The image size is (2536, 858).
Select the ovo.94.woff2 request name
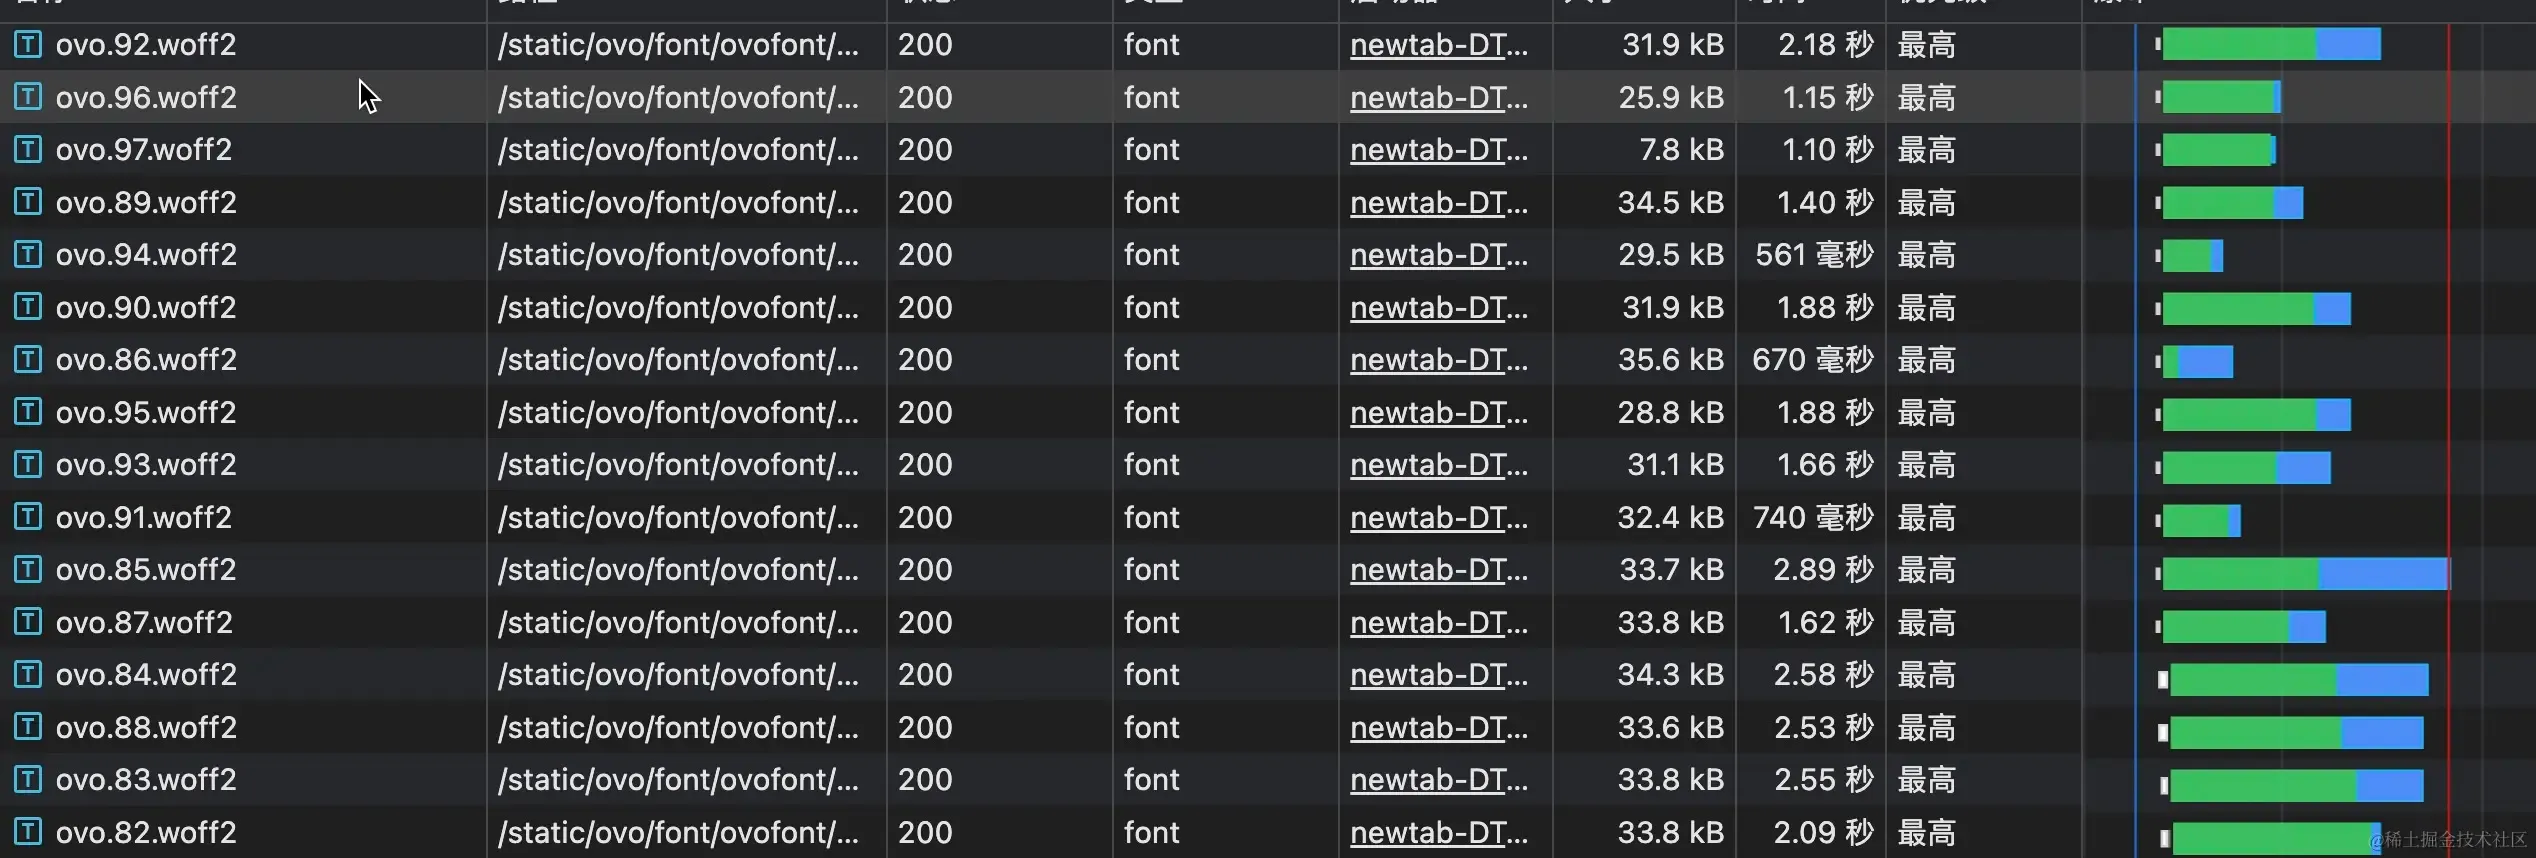tap(146, 255)
